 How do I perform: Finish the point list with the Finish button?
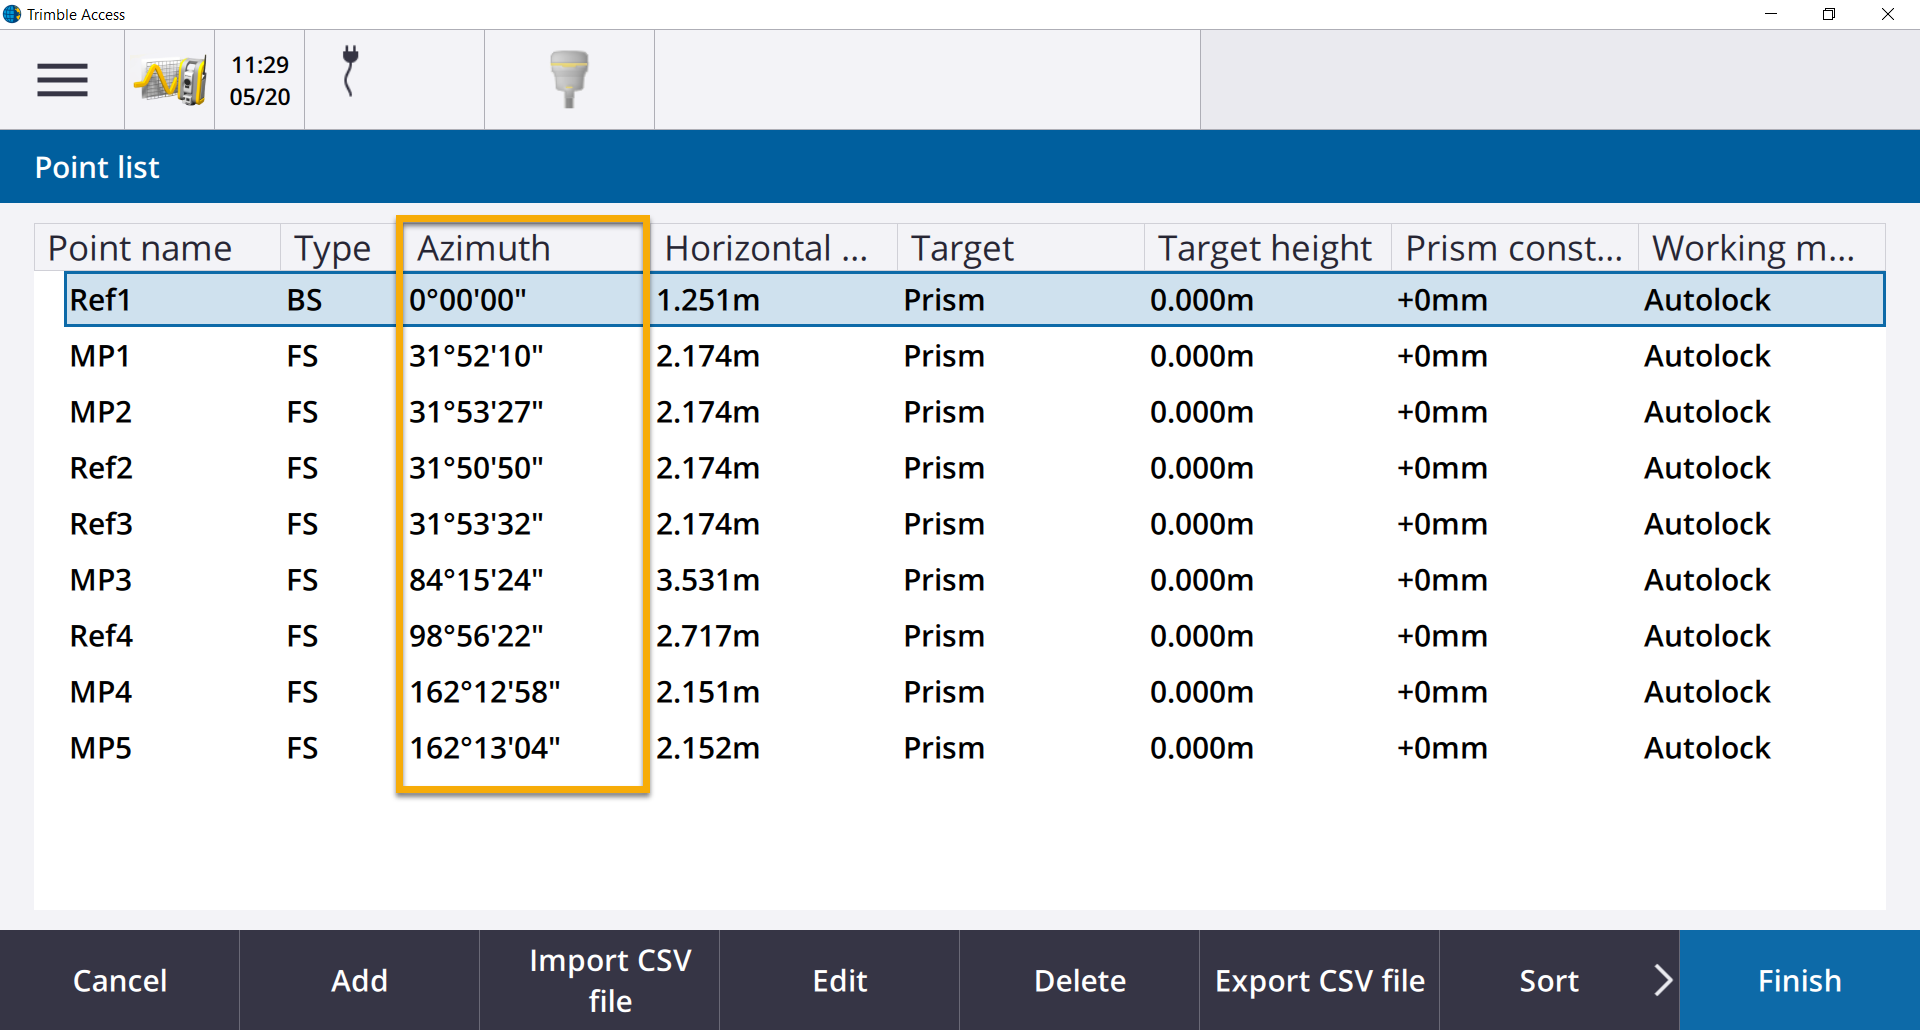(x=1798, y=980)
